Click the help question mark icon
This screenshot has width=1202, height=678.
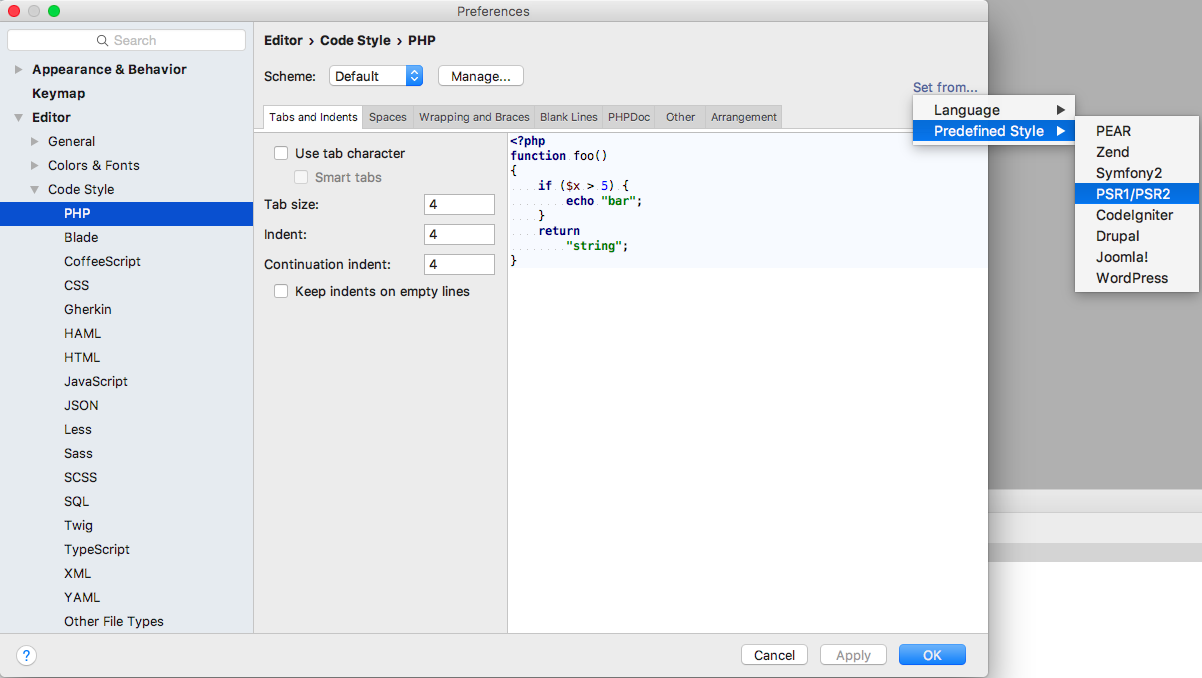[x=26, y=655]
